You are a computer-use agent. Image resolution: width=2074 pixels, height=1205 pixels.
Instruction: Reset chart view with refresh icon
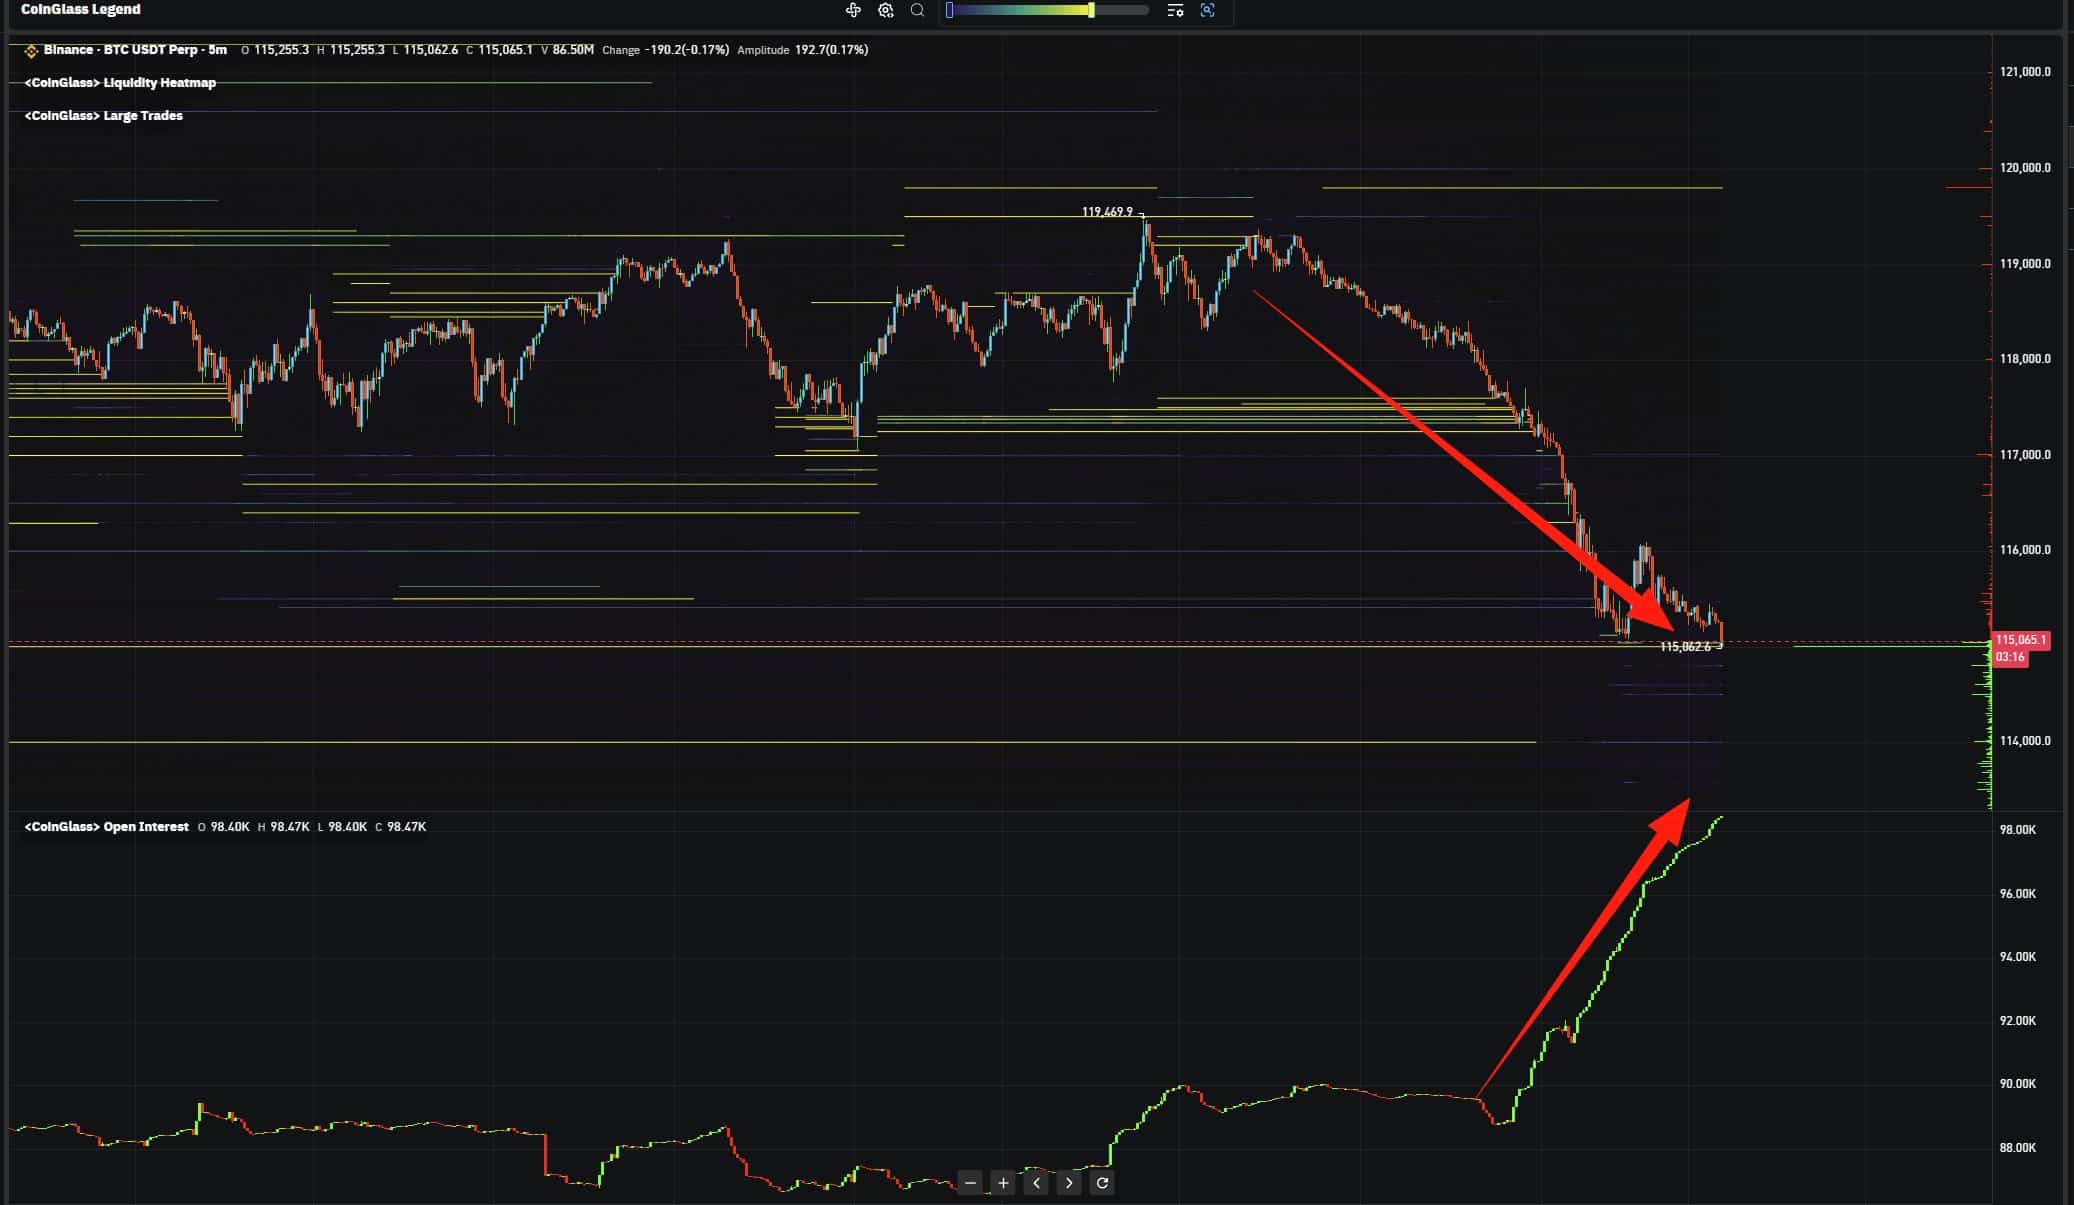pyautogui.click(x=1102, y=1183)
